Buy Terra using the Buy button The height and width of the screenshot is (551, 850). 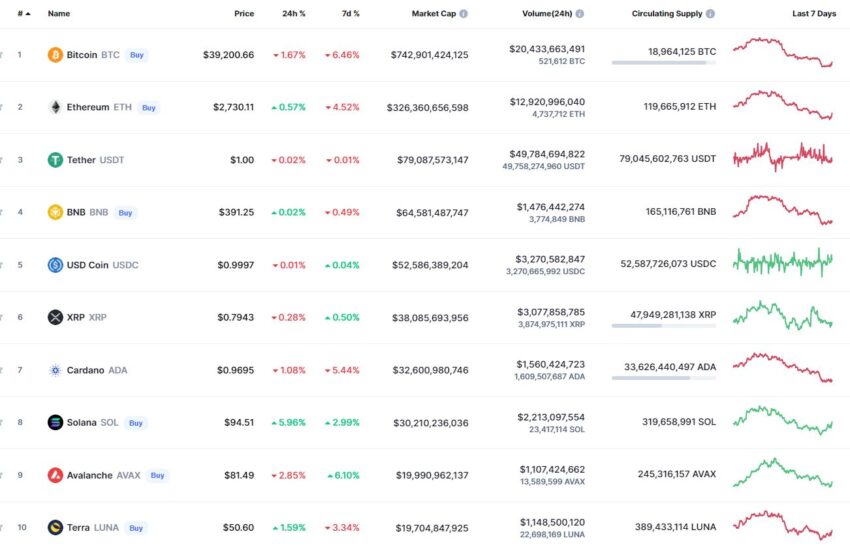point(136,528)
